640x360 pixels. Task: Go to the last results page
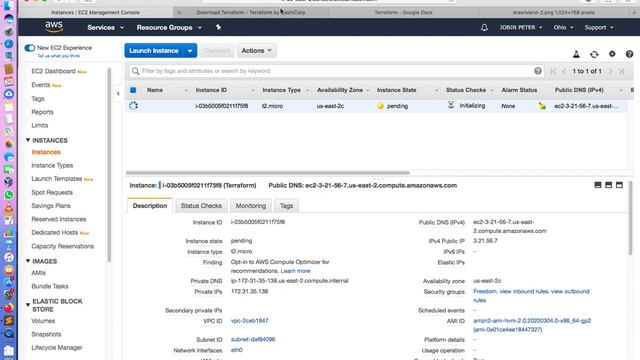[x=622, y=71]
